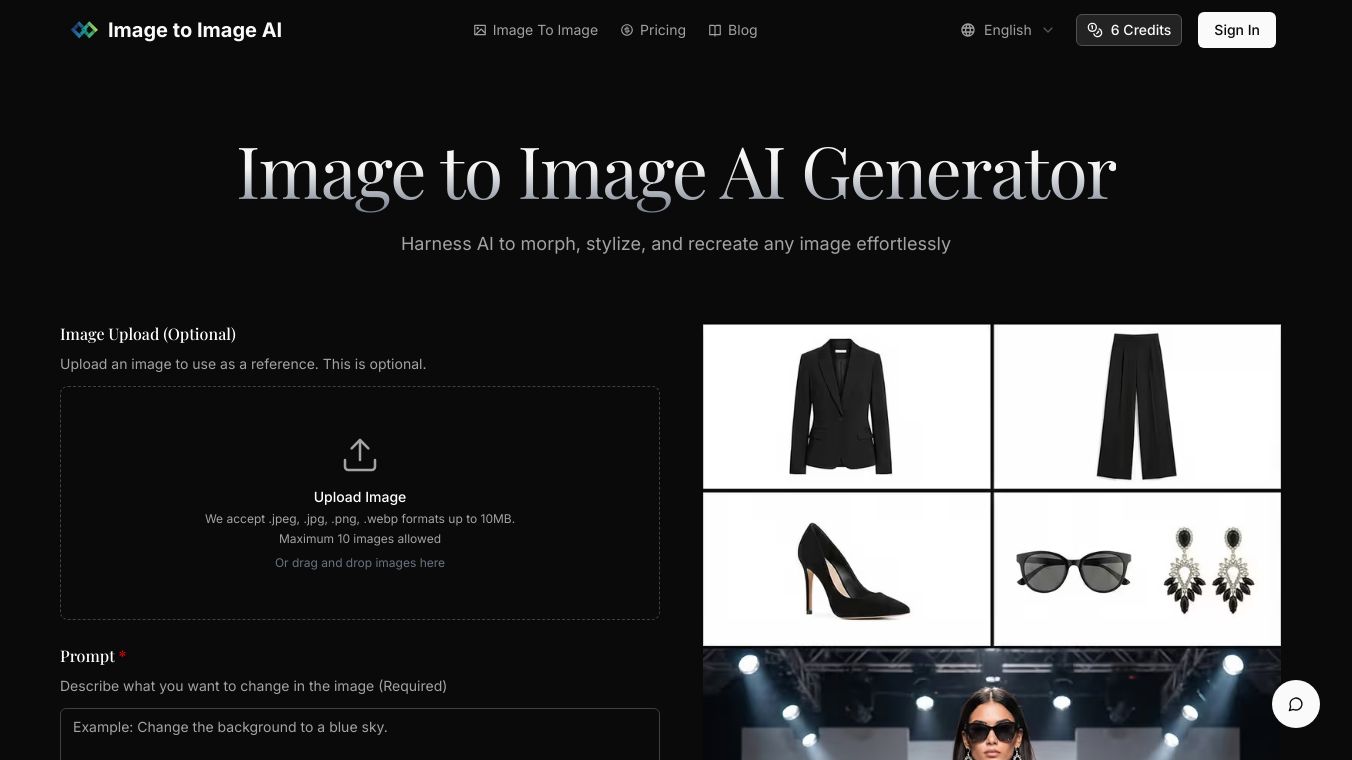Click the book icon next to Blog

(714, 30)
